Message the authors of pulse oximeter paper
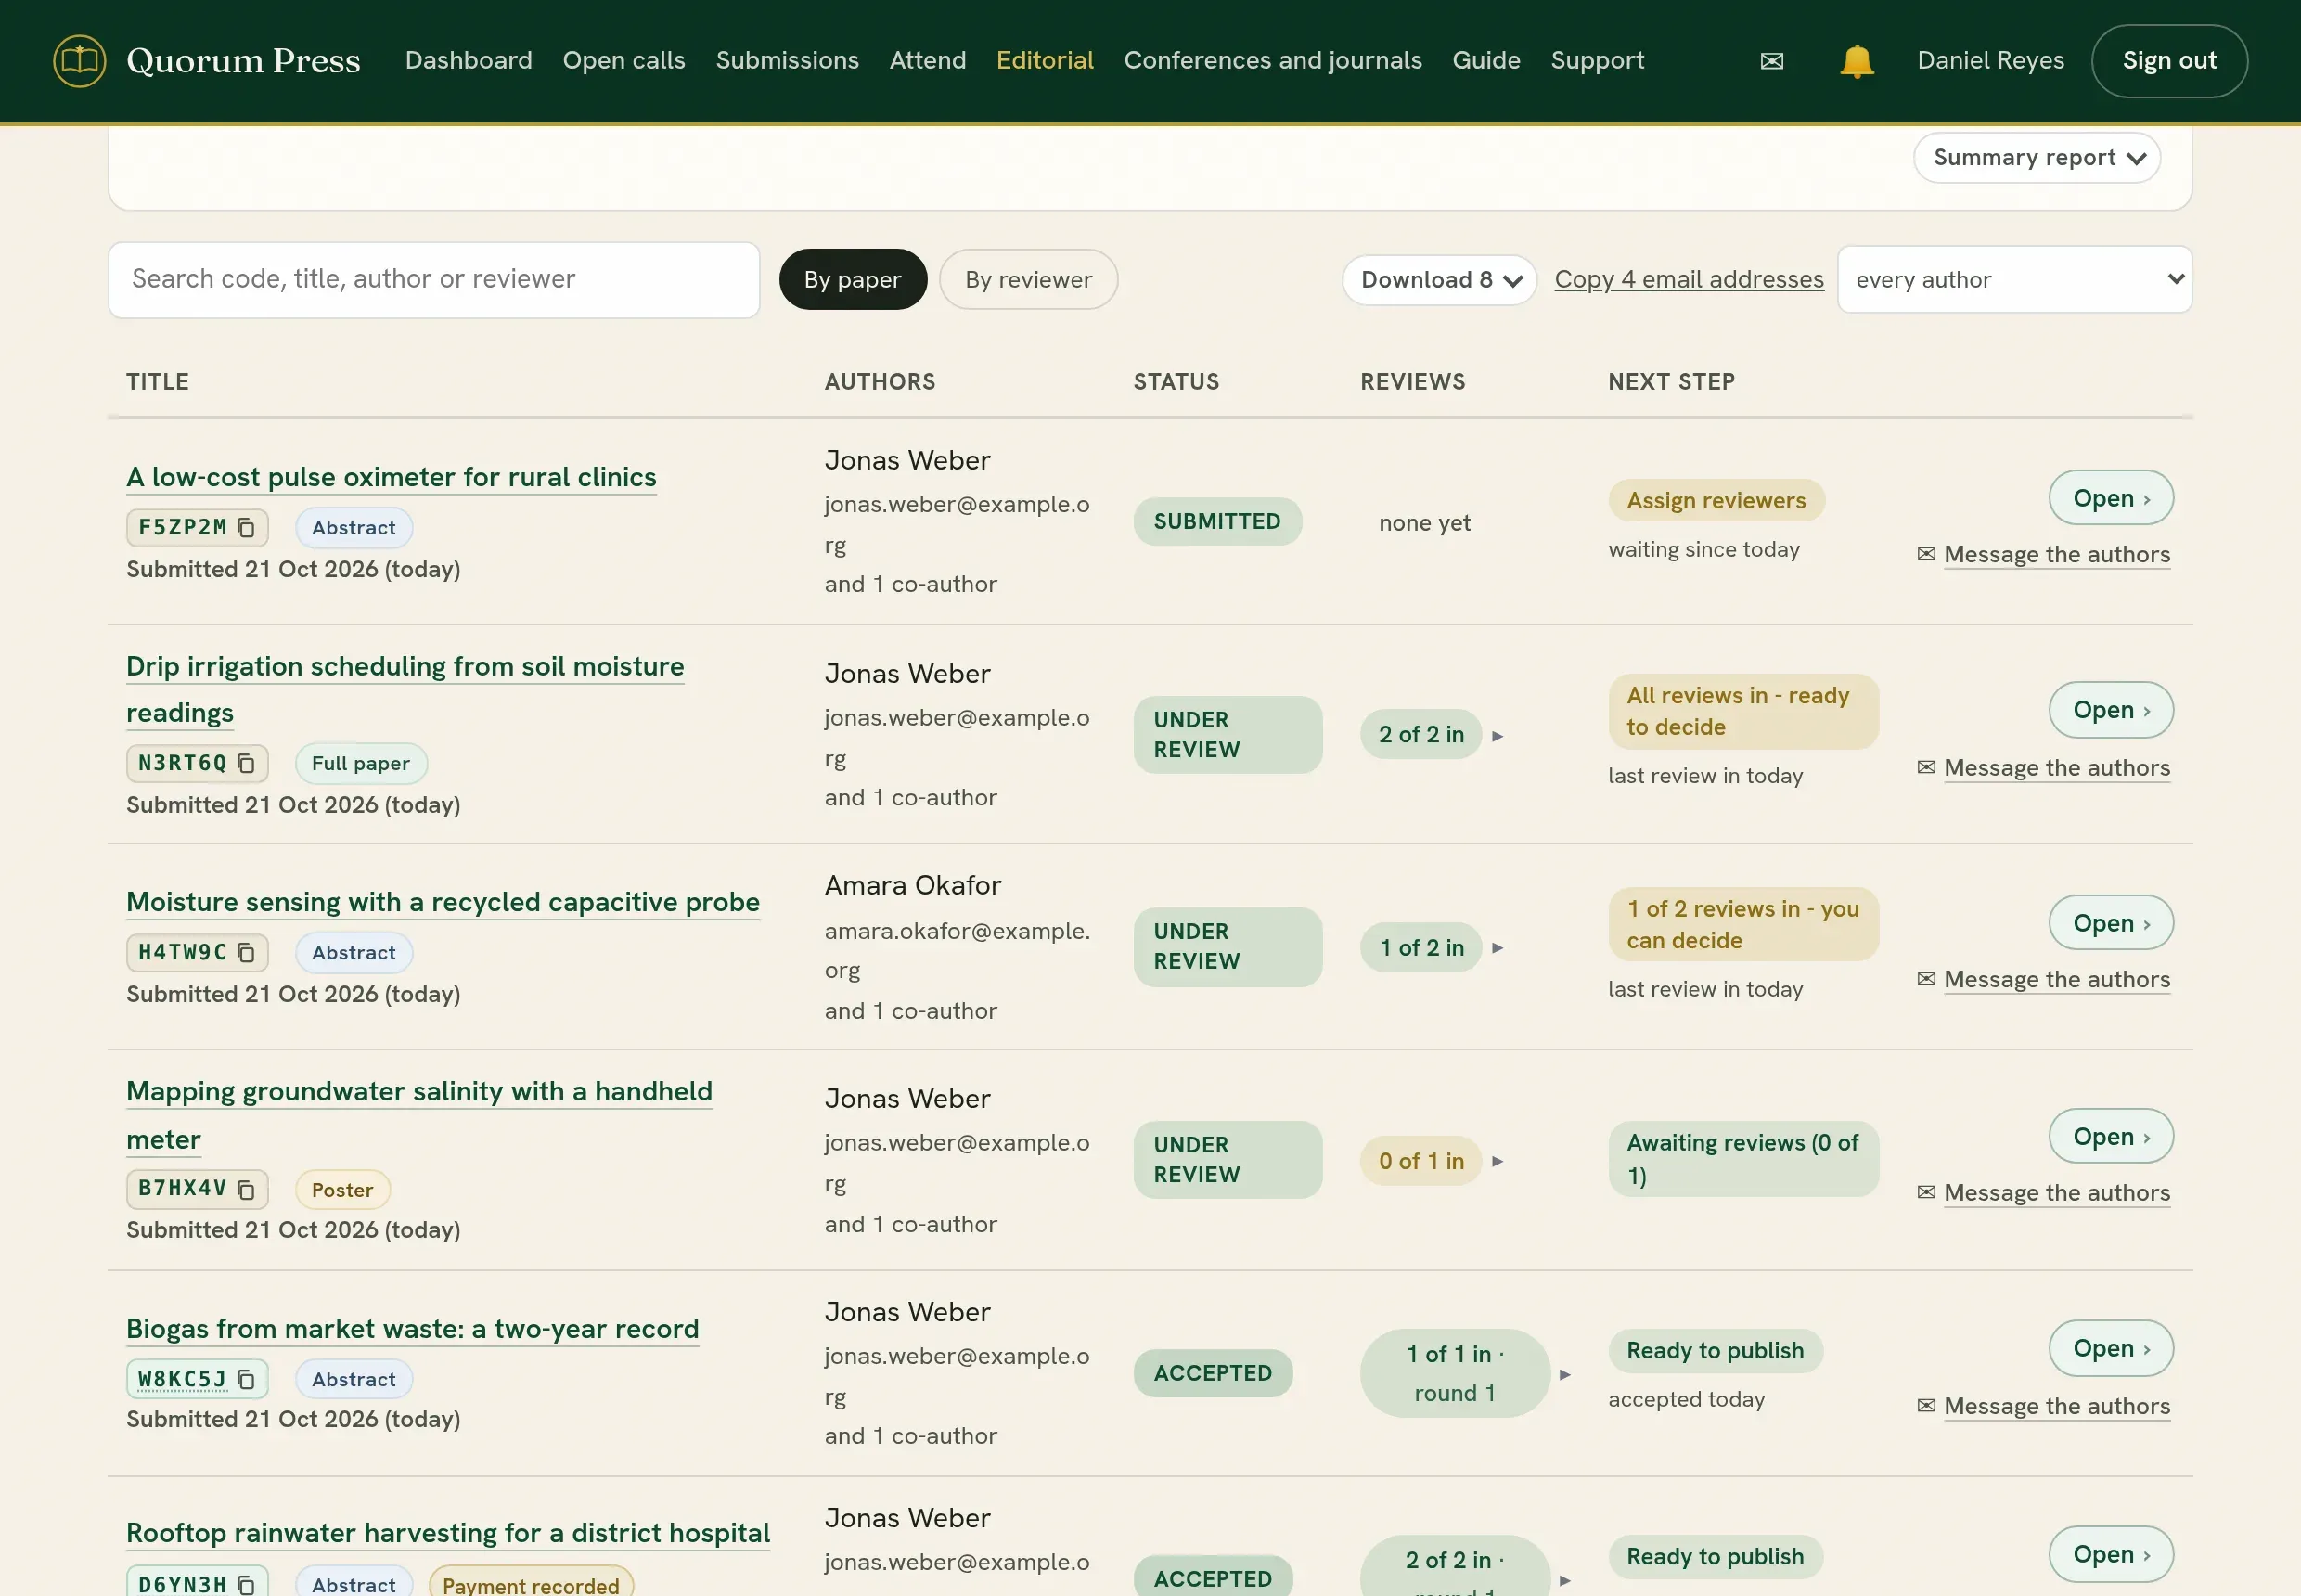 [2057, 554]
